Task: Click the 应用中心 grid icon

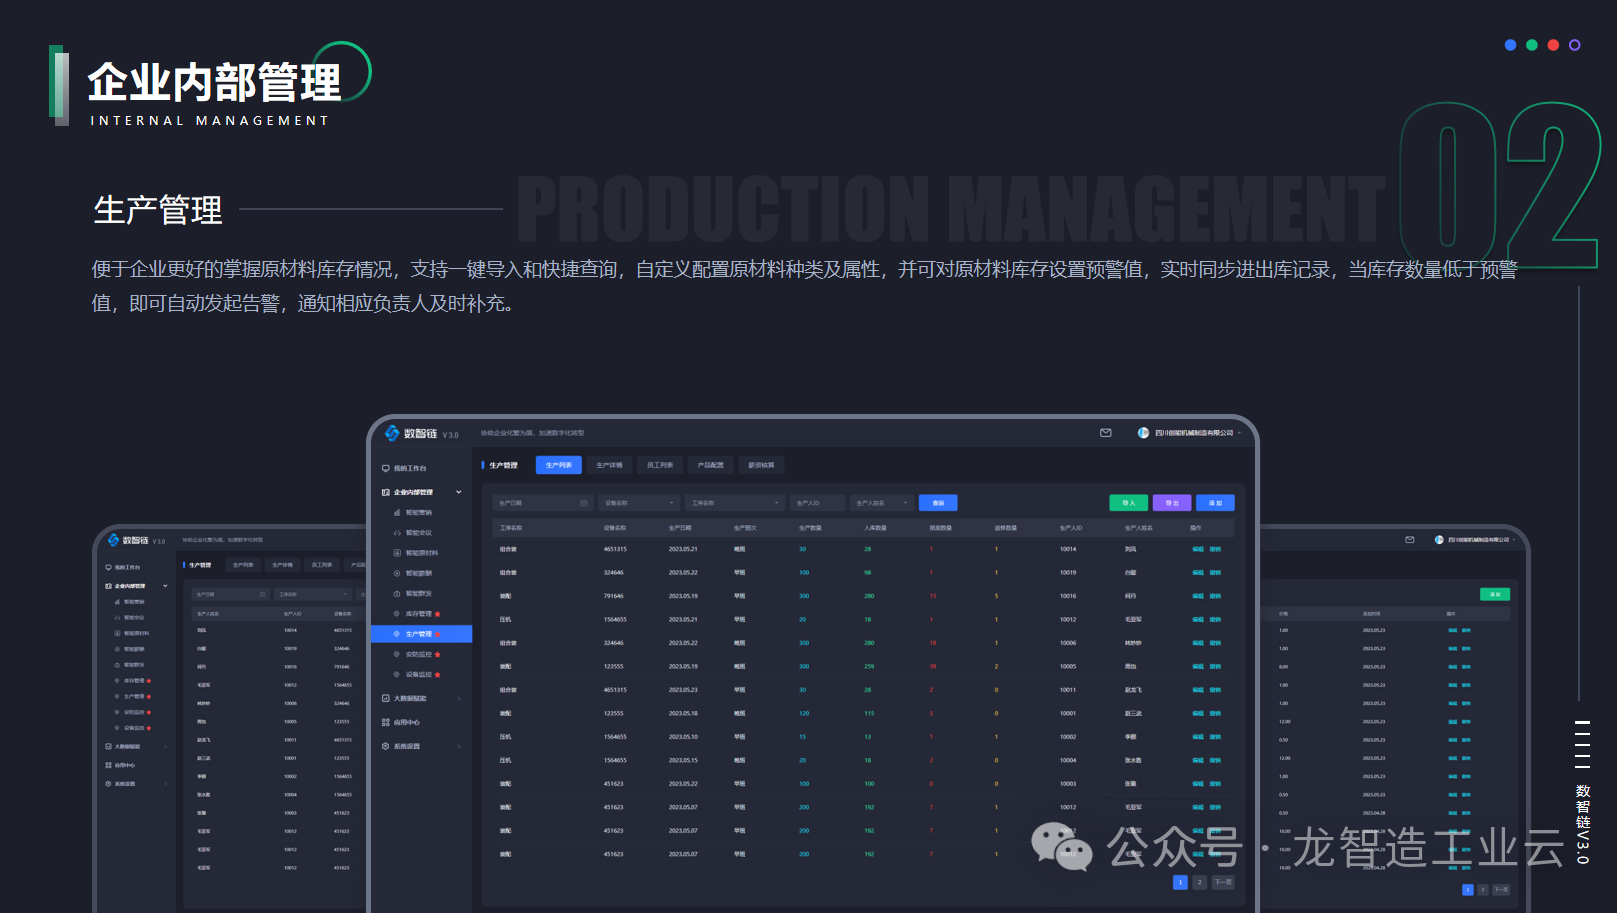Action: [x=386, y=722]
